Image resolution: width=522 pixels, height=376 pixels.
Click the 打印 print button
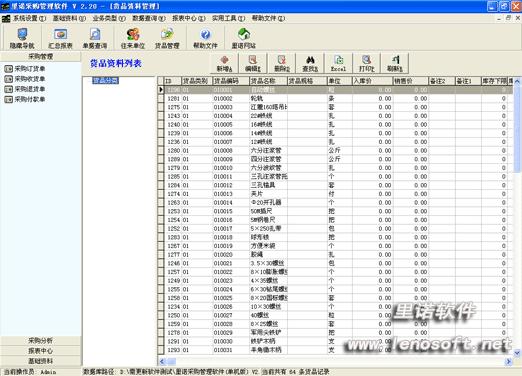pyautogui.click(x=367, y=63)
